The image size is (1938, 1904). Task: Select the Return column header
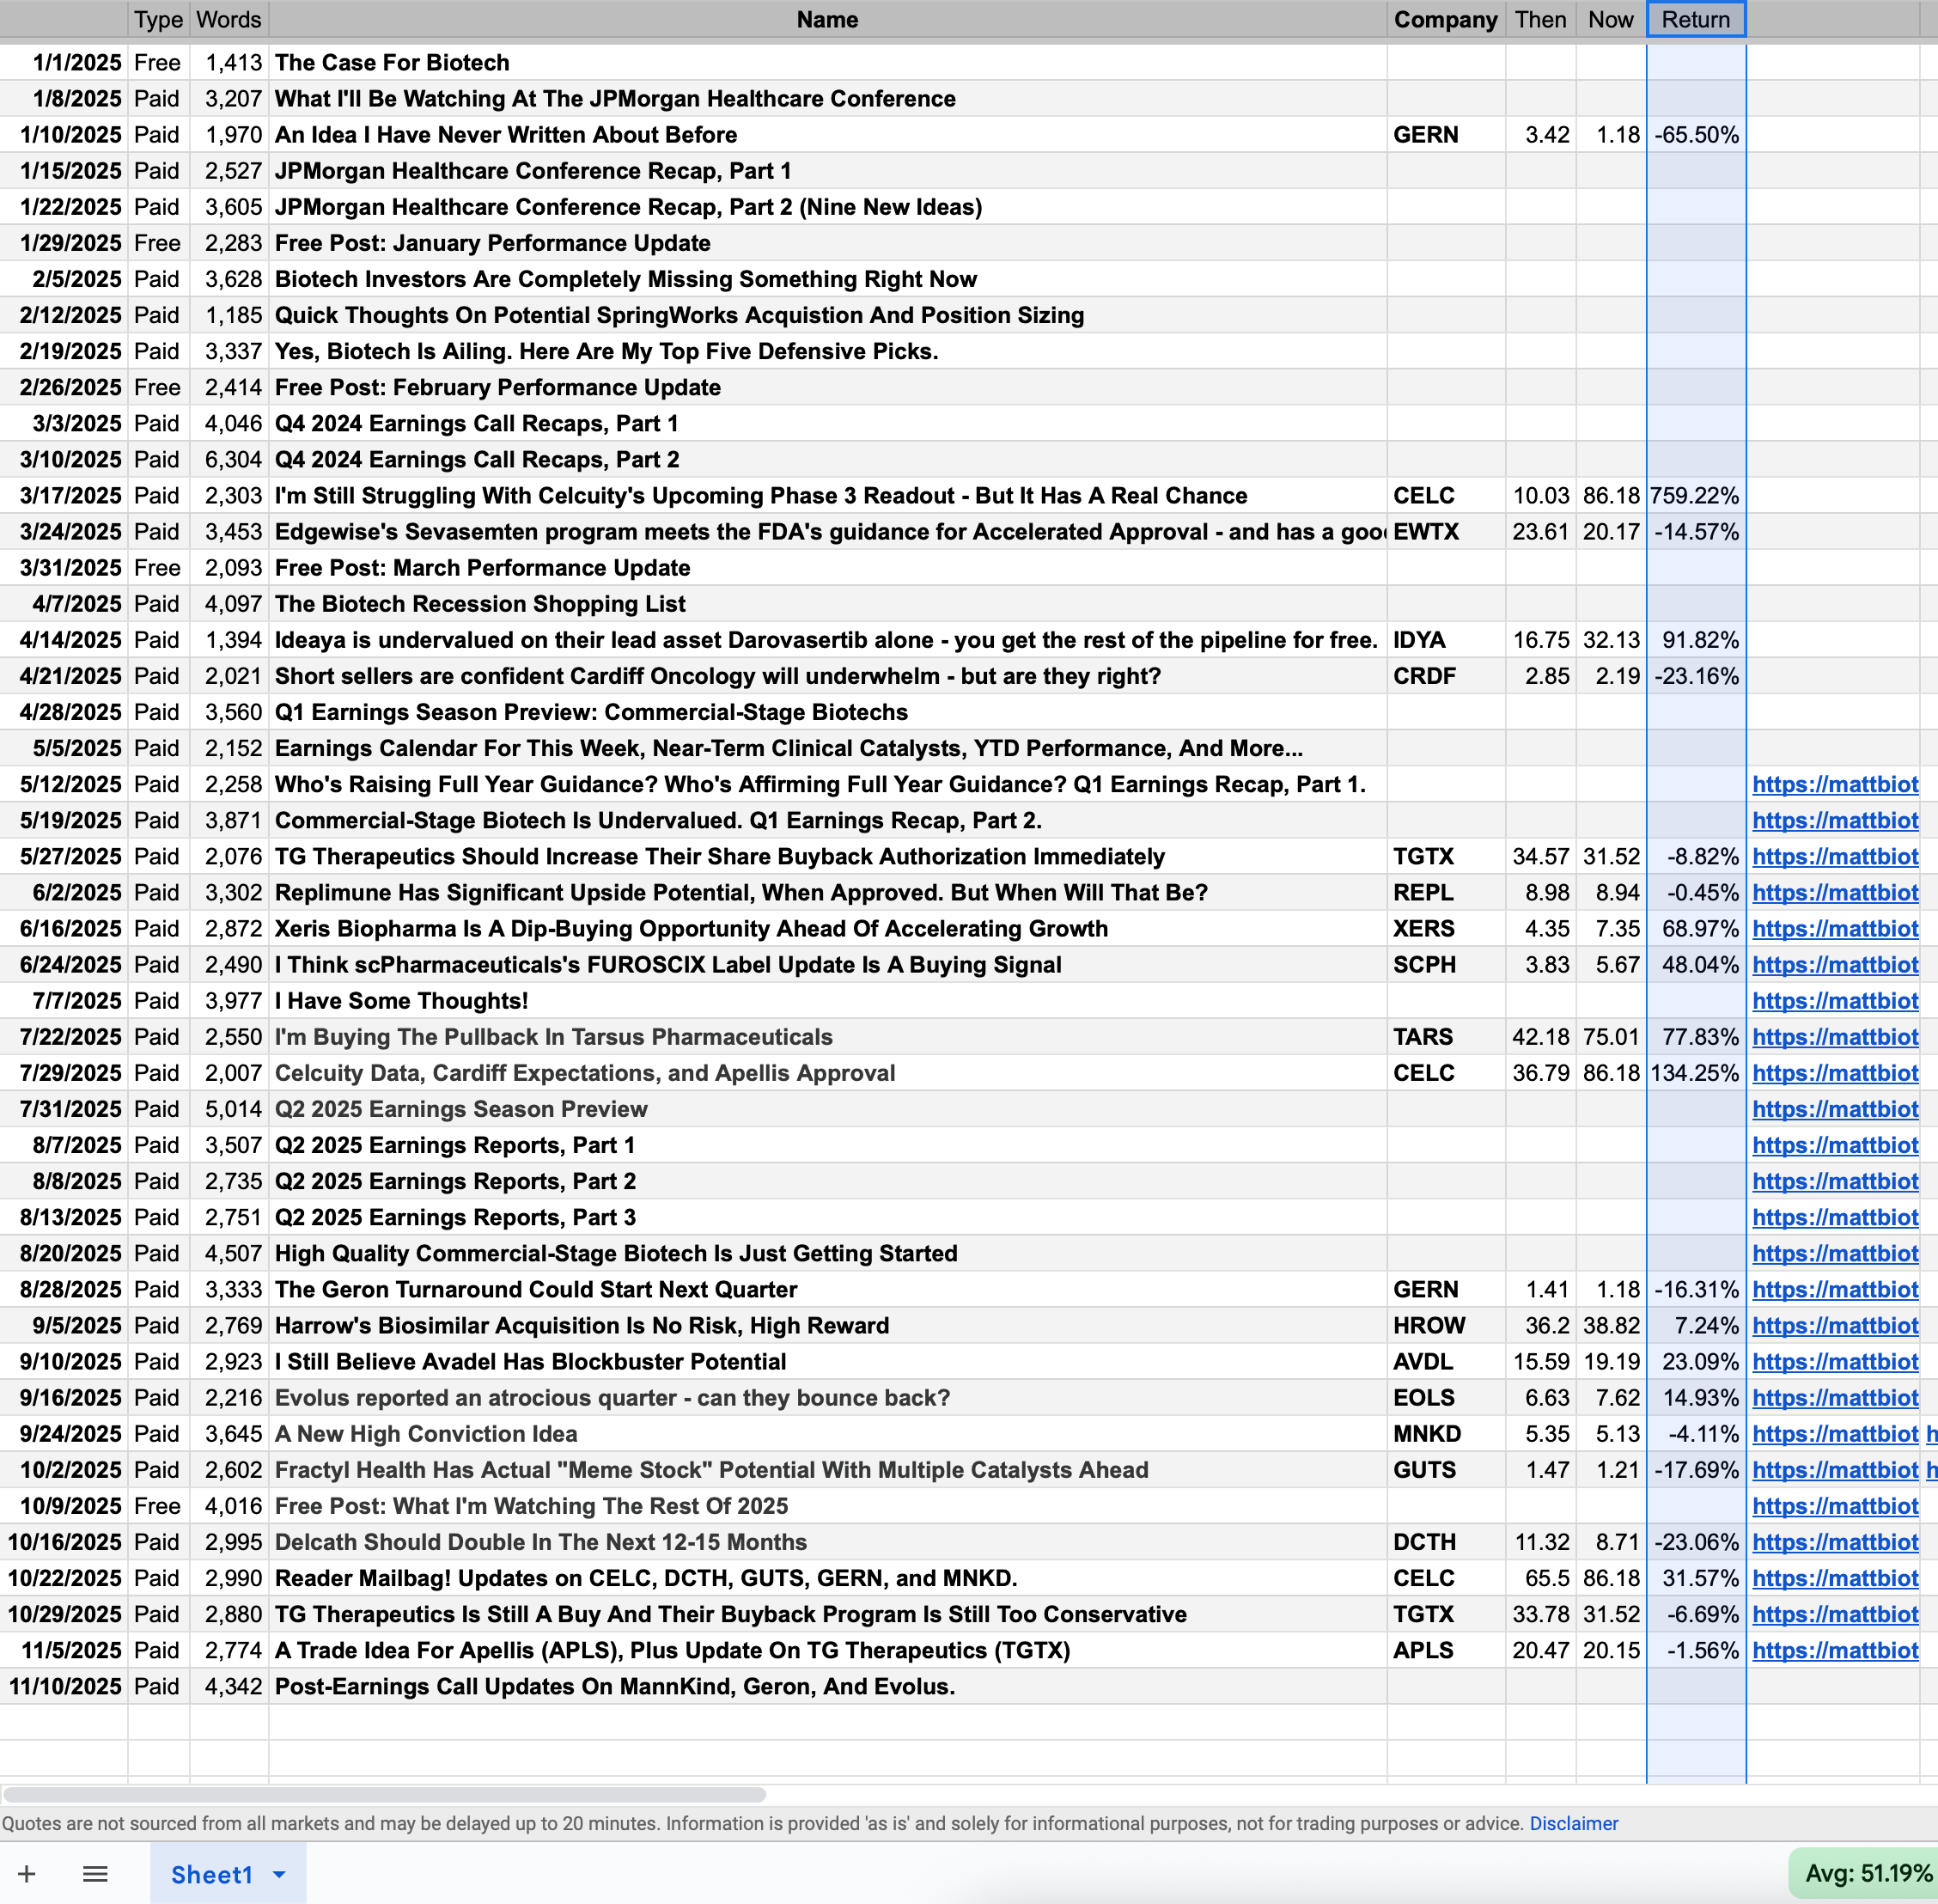[1695, 20]
